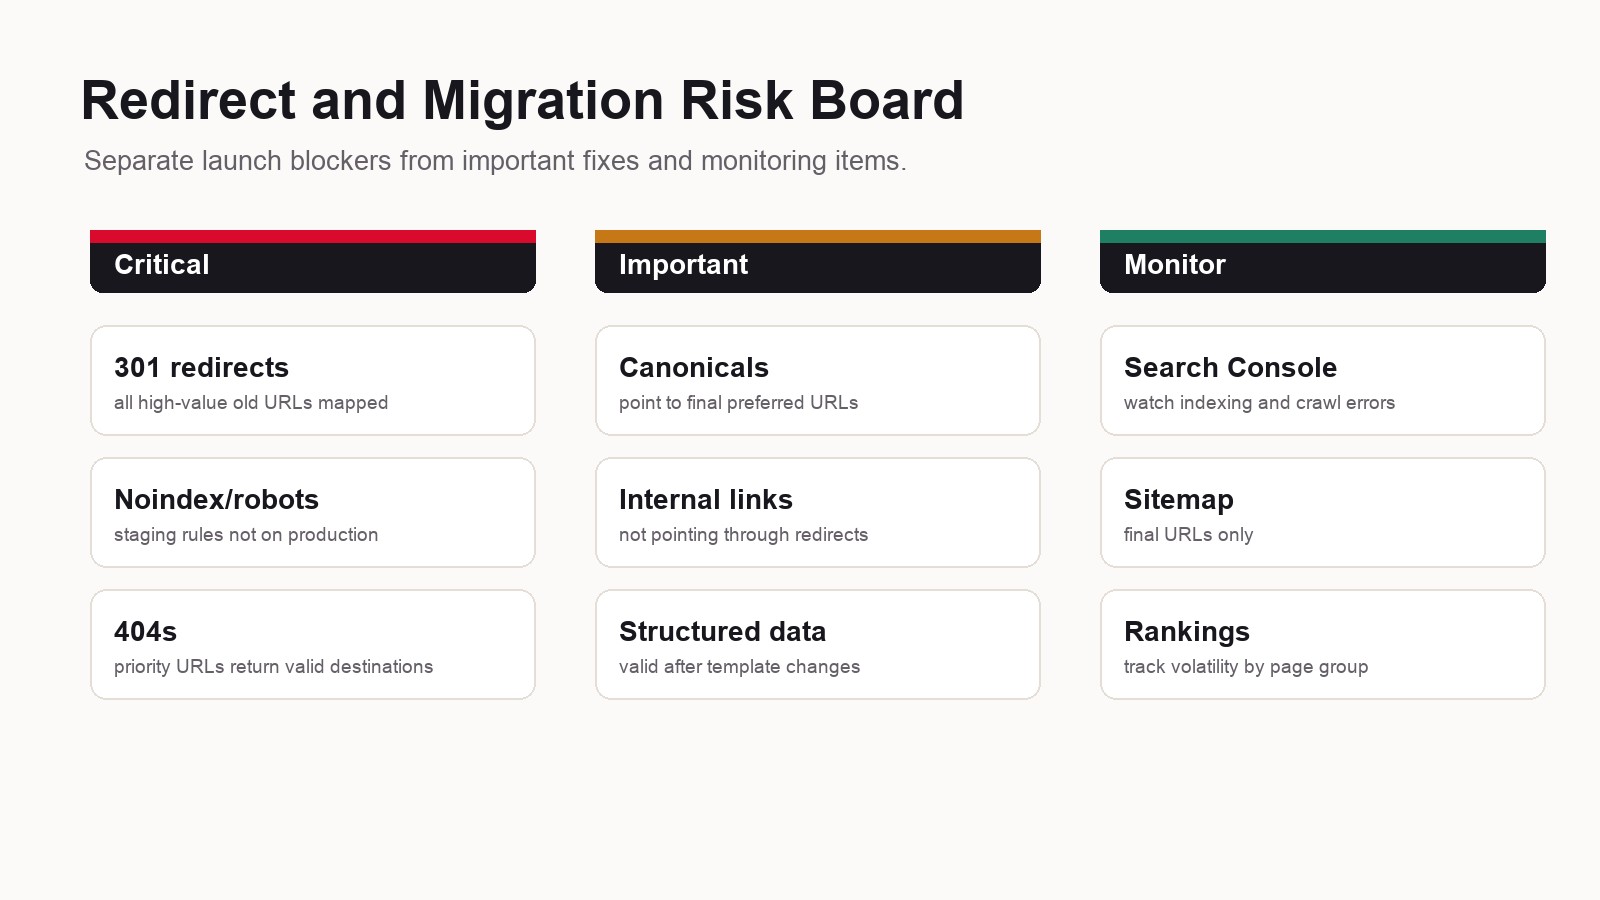Open the Search Console card
The image size is (1600, 900).
coord(1323,380)
